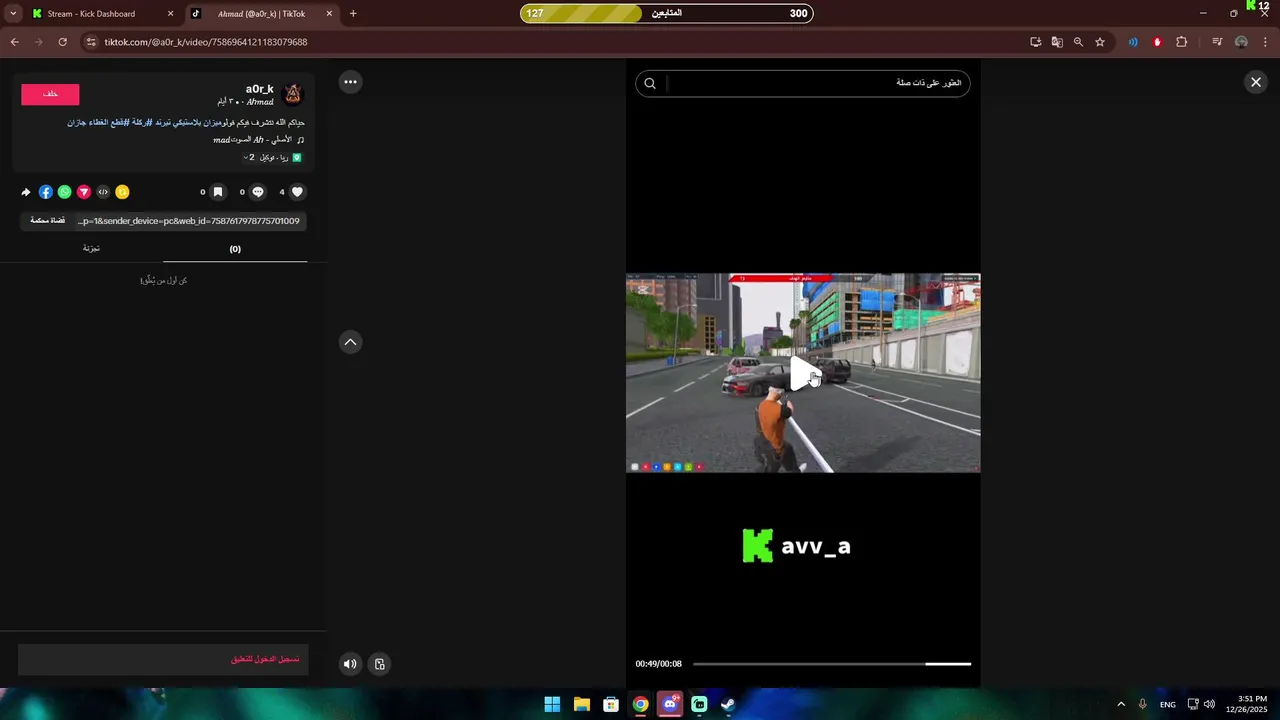This screenshot has height=720, width=1280.
Task: Share the video to Facebook
Action: tap(46, 192)
